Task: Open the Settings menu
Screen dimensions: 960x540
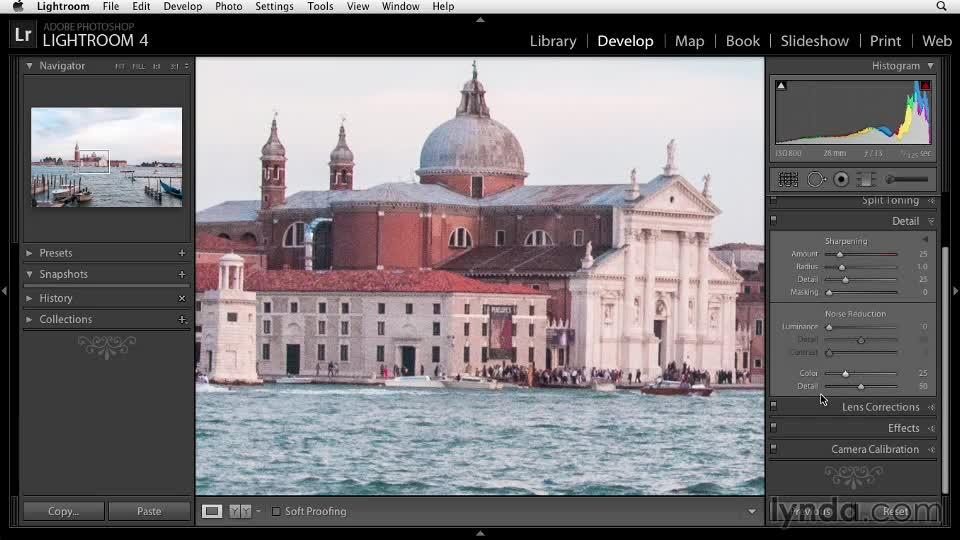Action: tap(274, 6)
